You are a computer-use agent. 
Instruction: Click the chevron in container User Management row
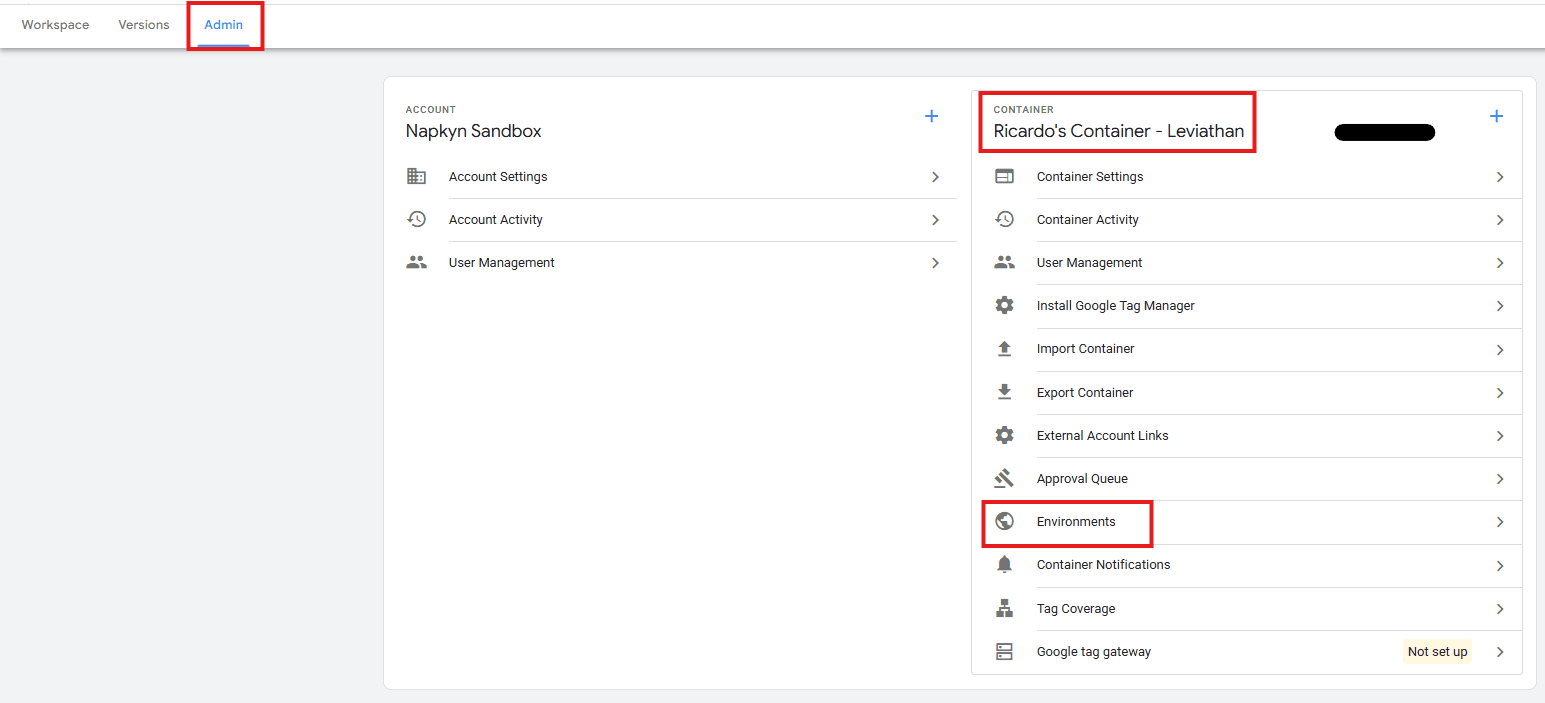[x=1500, y=262]
